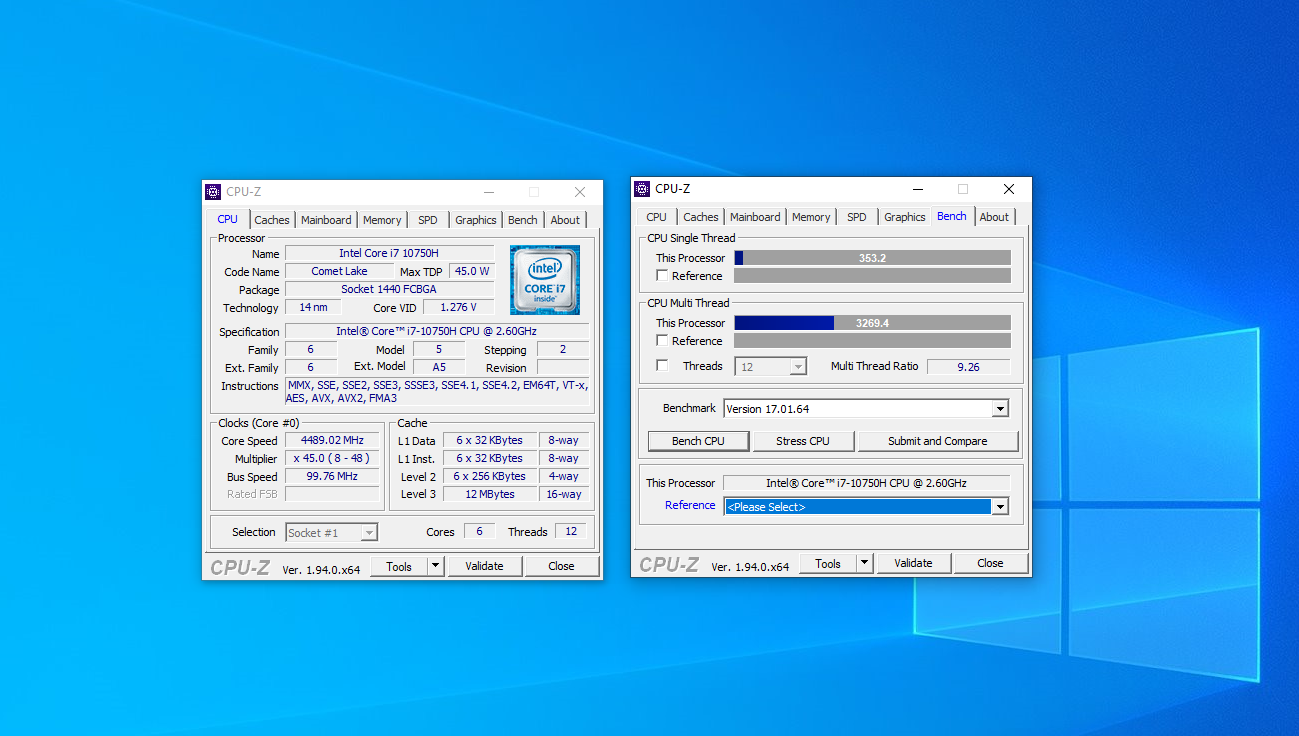Click This Processor field in the bench window

(867, 483)
